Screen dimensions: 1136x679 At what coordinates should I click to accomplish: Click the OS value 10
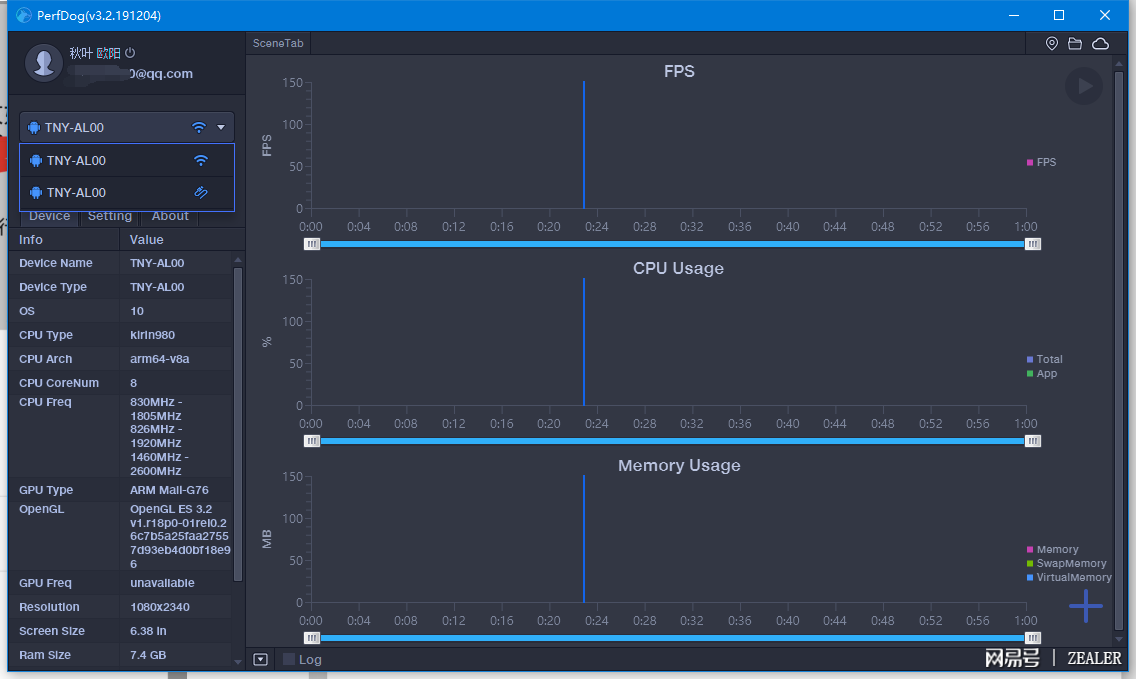[137, 312]
